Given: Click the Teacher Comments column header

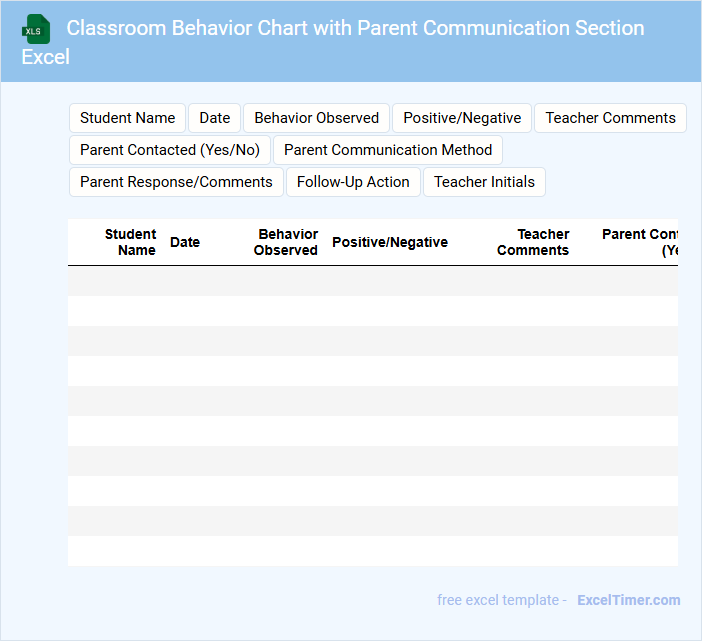Looking at the screenshot, I should pos(533,242).
